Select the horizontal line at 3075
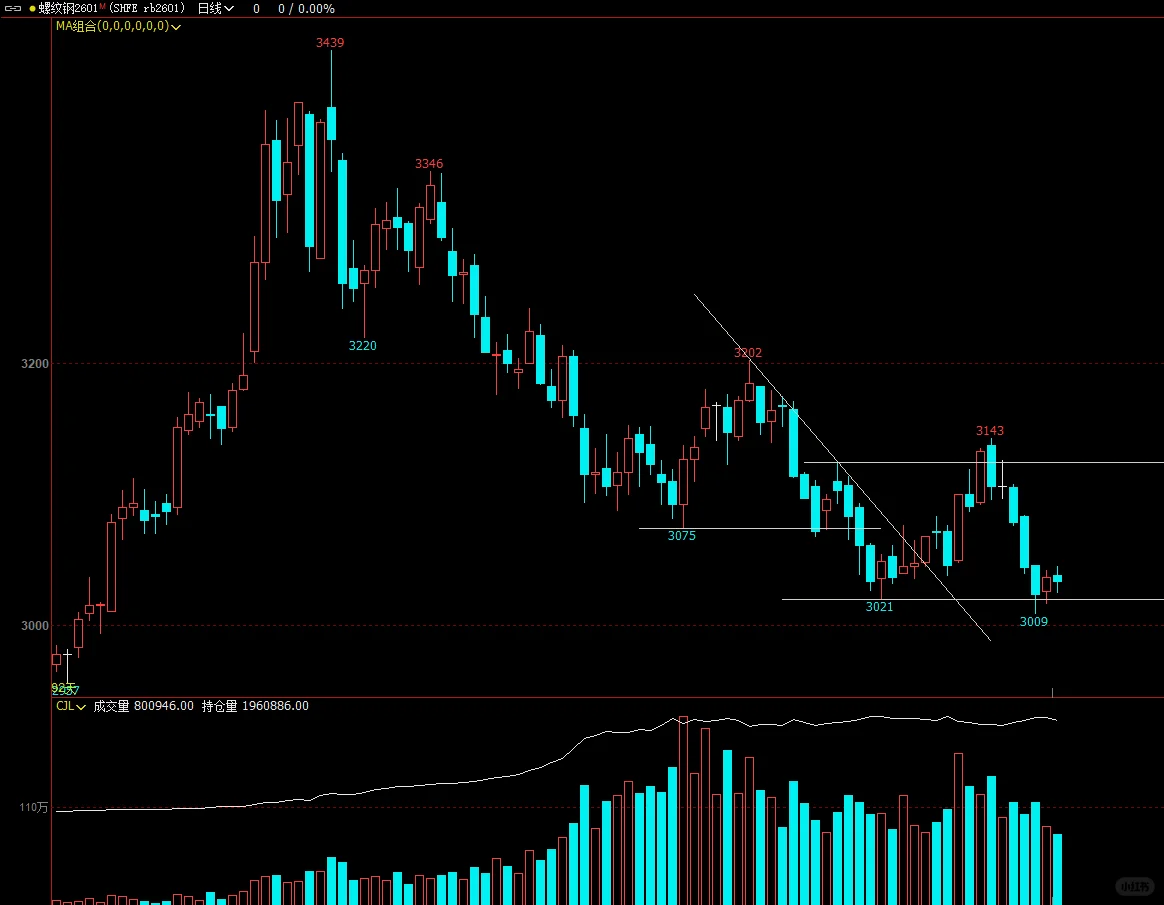Viewport: 1164px width, 905px height. point(759,528)
